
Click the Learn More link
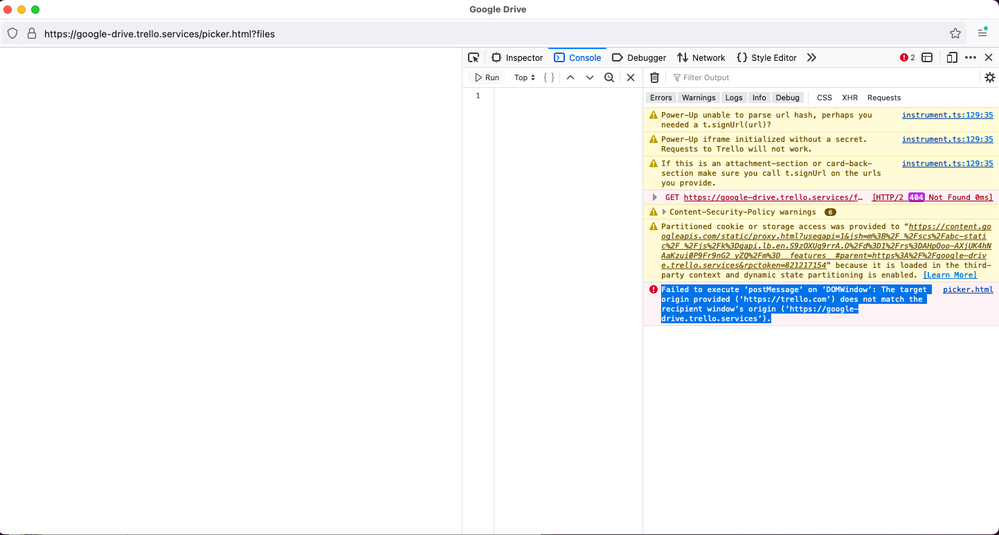[x=950, y=275]
